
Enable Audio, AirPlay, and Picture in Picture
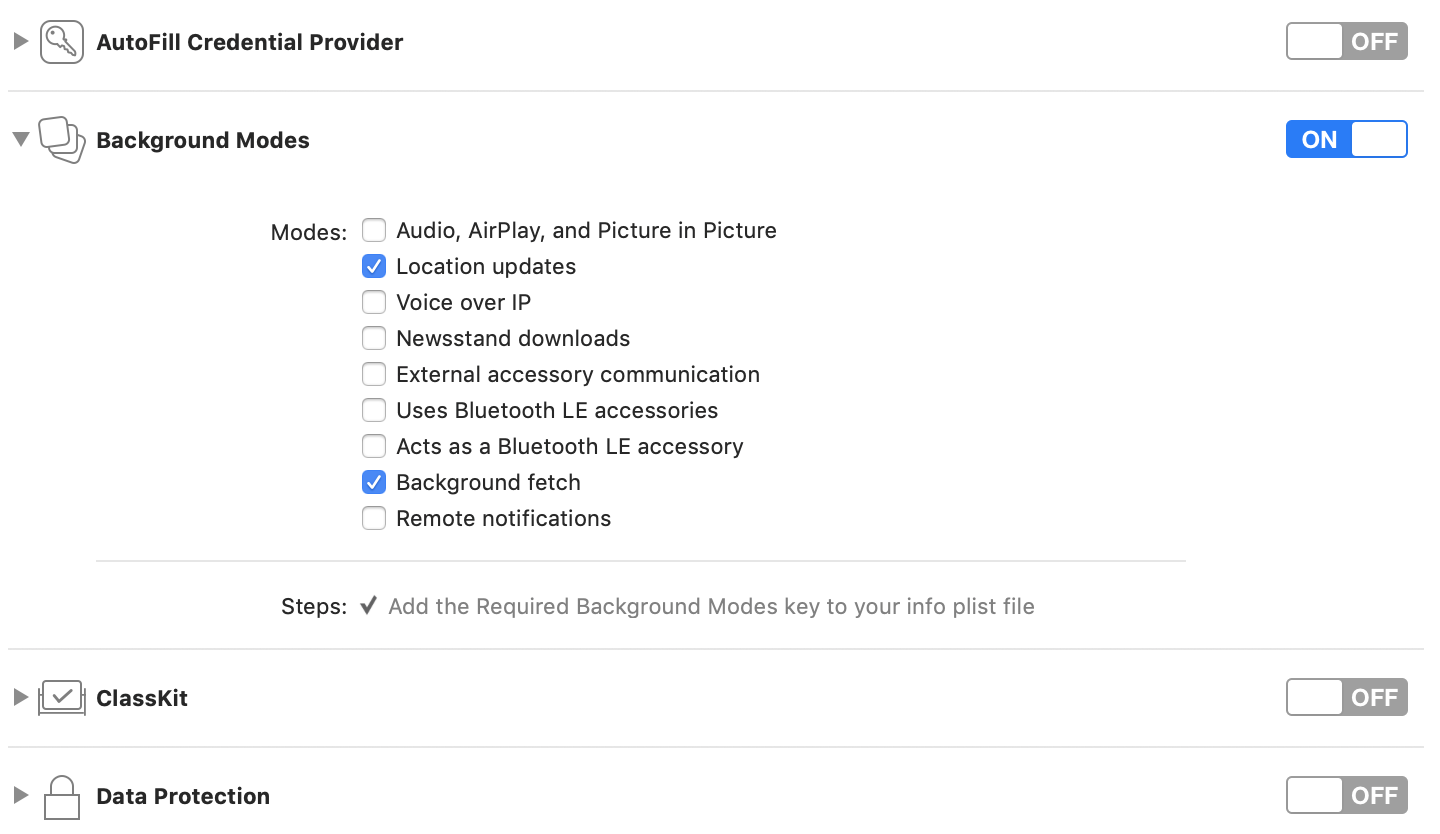[x=374, y=231]
